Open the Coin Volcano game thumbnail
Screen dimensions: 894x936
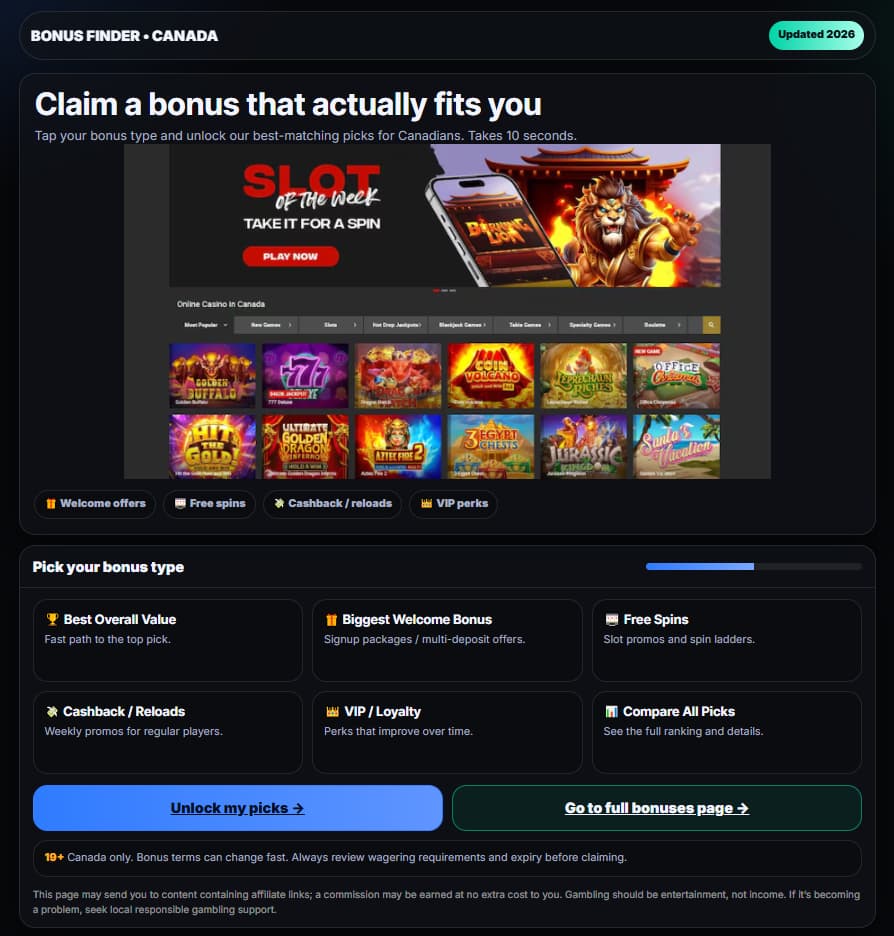point(491,375)
